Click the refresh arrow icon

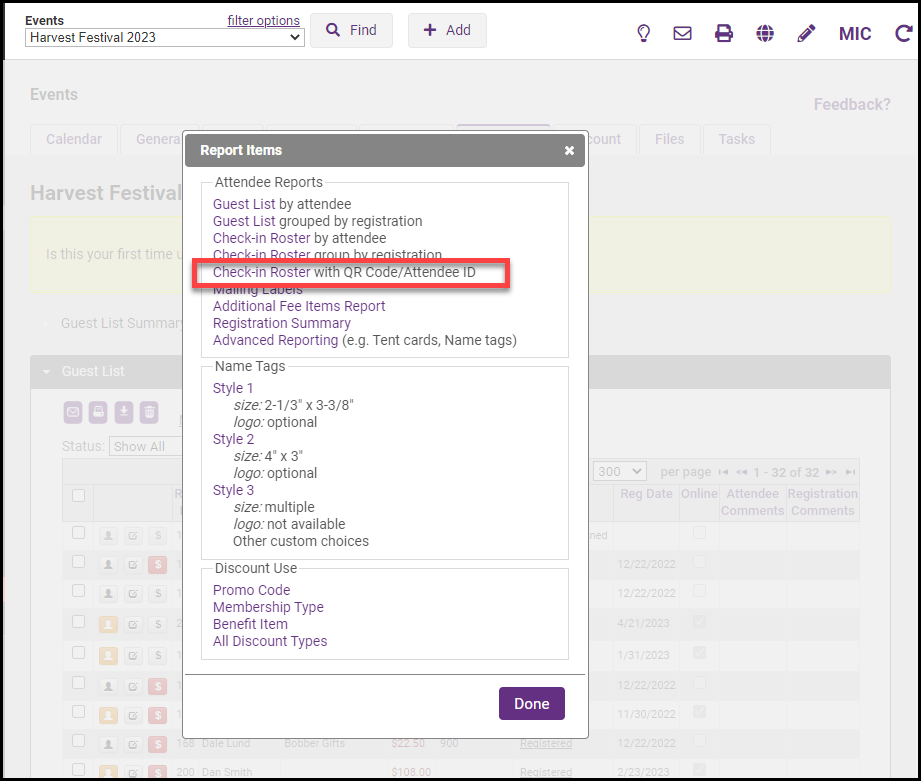click(903, 33)
